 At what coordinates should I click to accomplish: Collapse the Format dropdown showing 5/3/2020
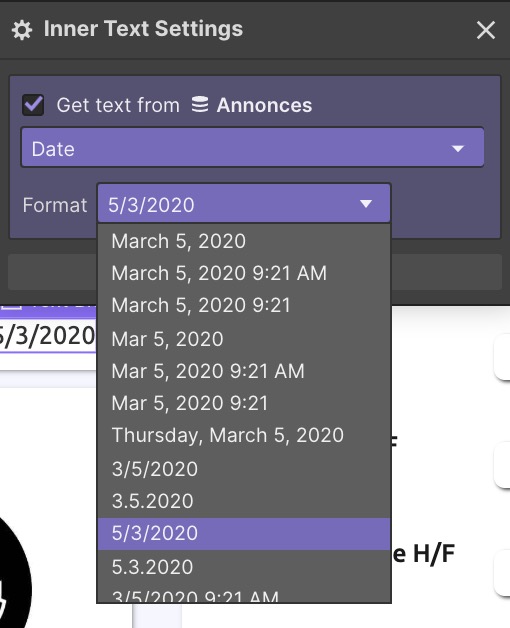coord(244,203)
